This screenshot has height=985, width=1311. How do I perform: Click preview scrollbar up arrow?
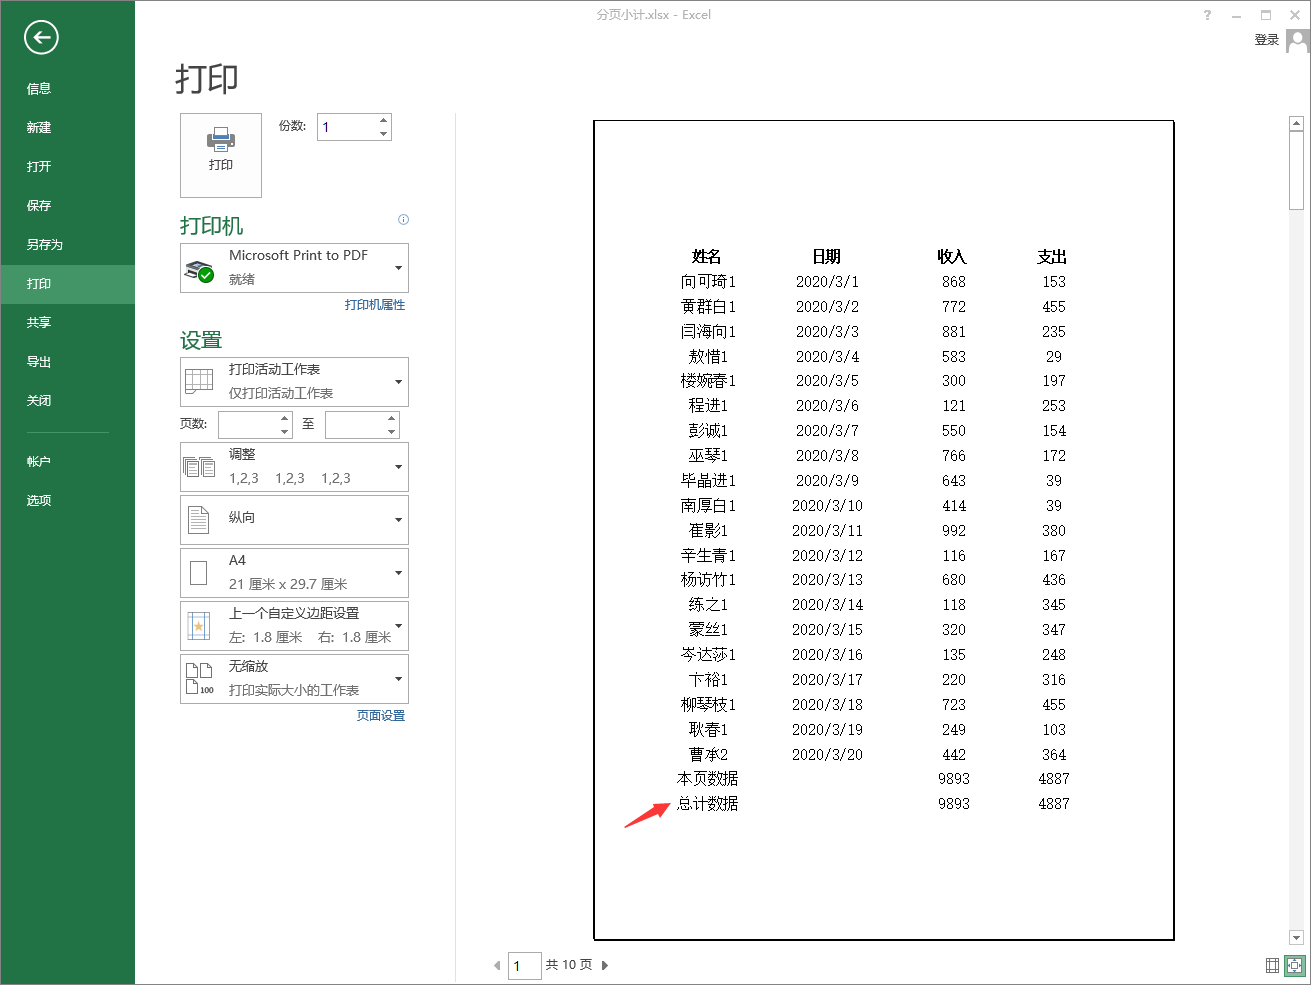pos(1297,124)
